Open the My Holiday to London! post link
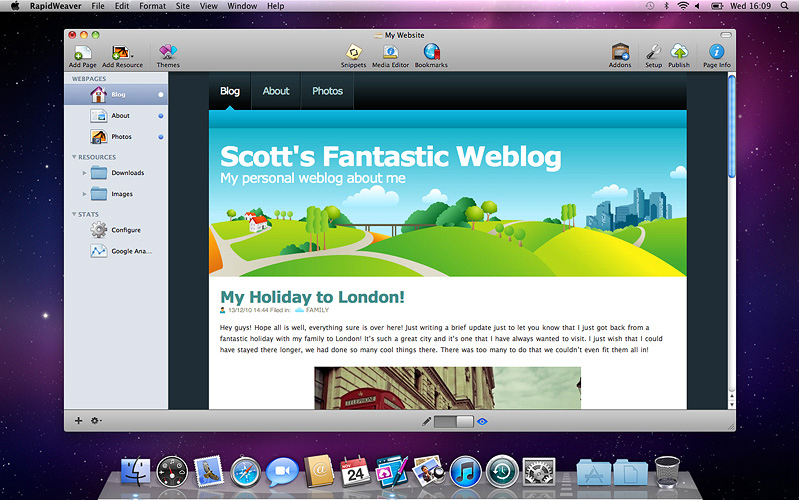Viewport: 799px width, 500px height. [x=312, y=297]
